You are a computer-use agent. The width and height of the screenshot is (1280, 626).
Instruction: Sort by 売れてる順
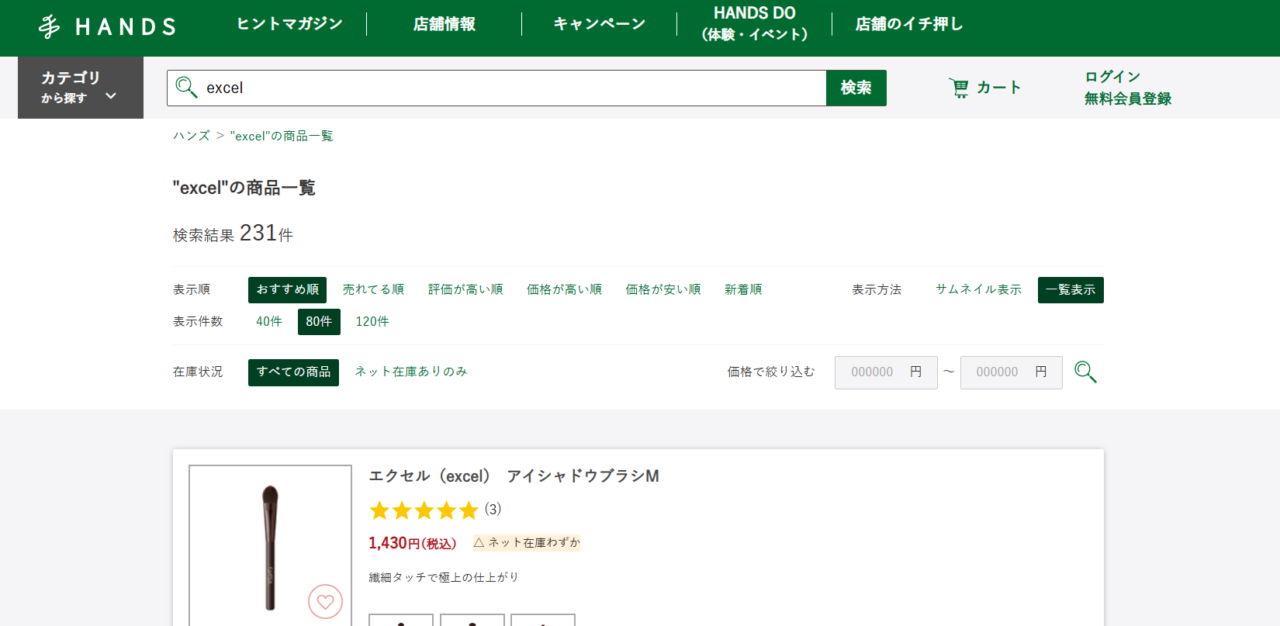coord(373,290)
